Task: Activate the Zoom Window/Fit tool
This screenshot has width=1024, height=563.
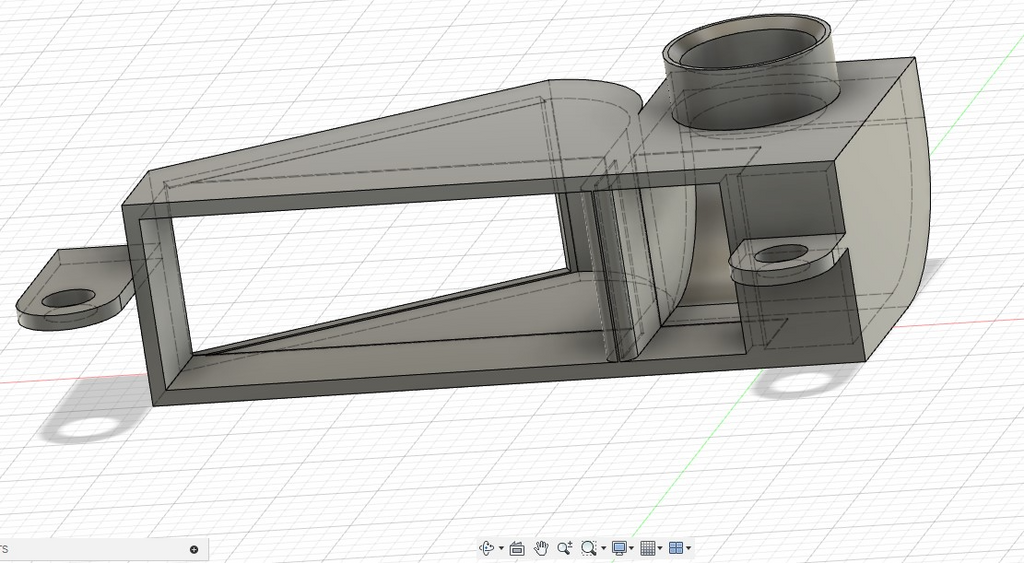Action: pyautogui.click(x=589, y=548)
